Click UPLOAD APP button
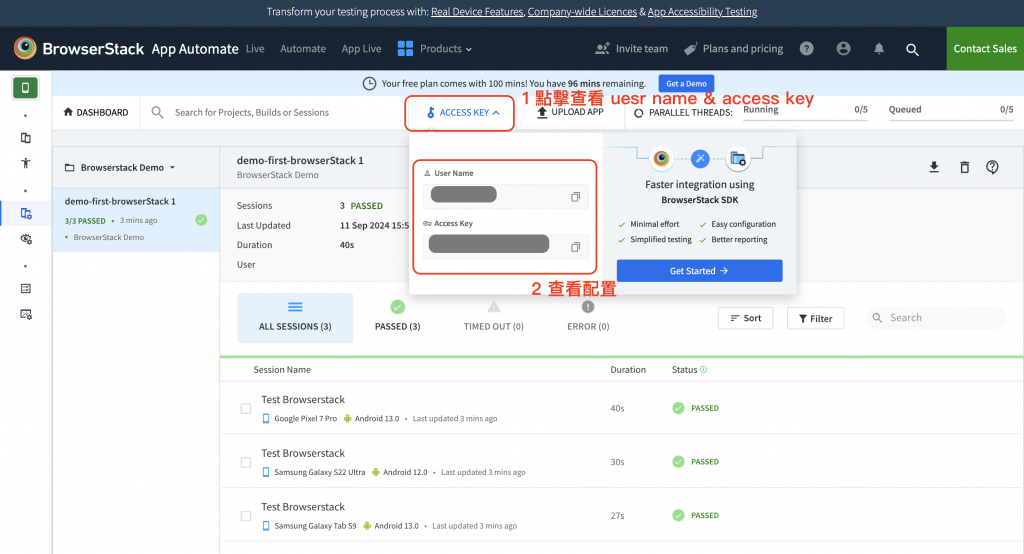The image size is (1024, 554). pos(570,112)
